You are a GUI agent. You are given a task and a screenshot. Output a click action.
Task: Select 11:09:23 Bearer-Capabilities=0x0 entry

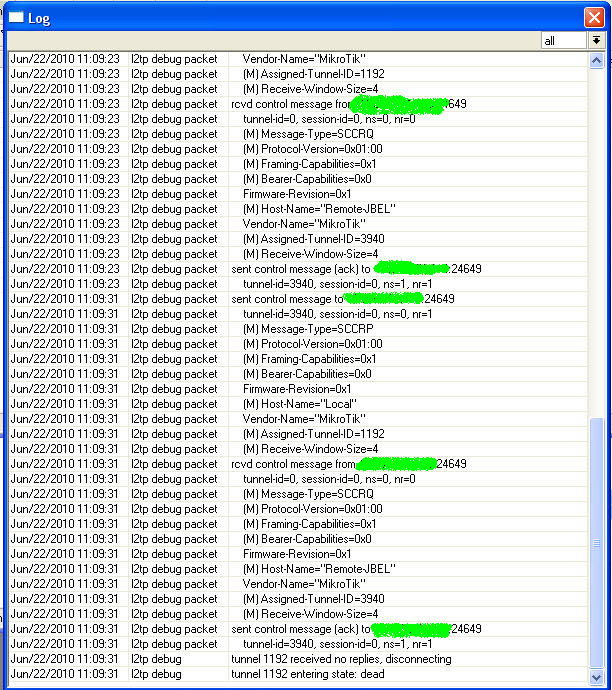298,179
